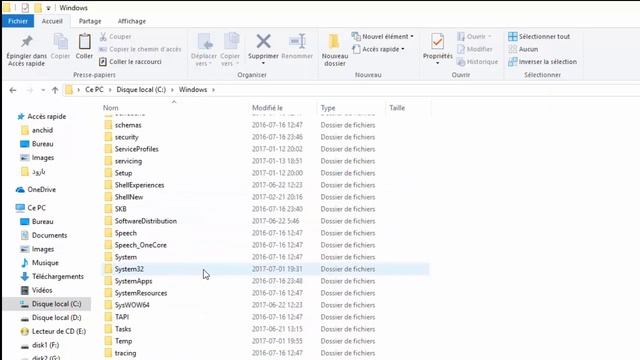
Task: Open the Propriétés dropdown arrow
Action: coord(438,63)
